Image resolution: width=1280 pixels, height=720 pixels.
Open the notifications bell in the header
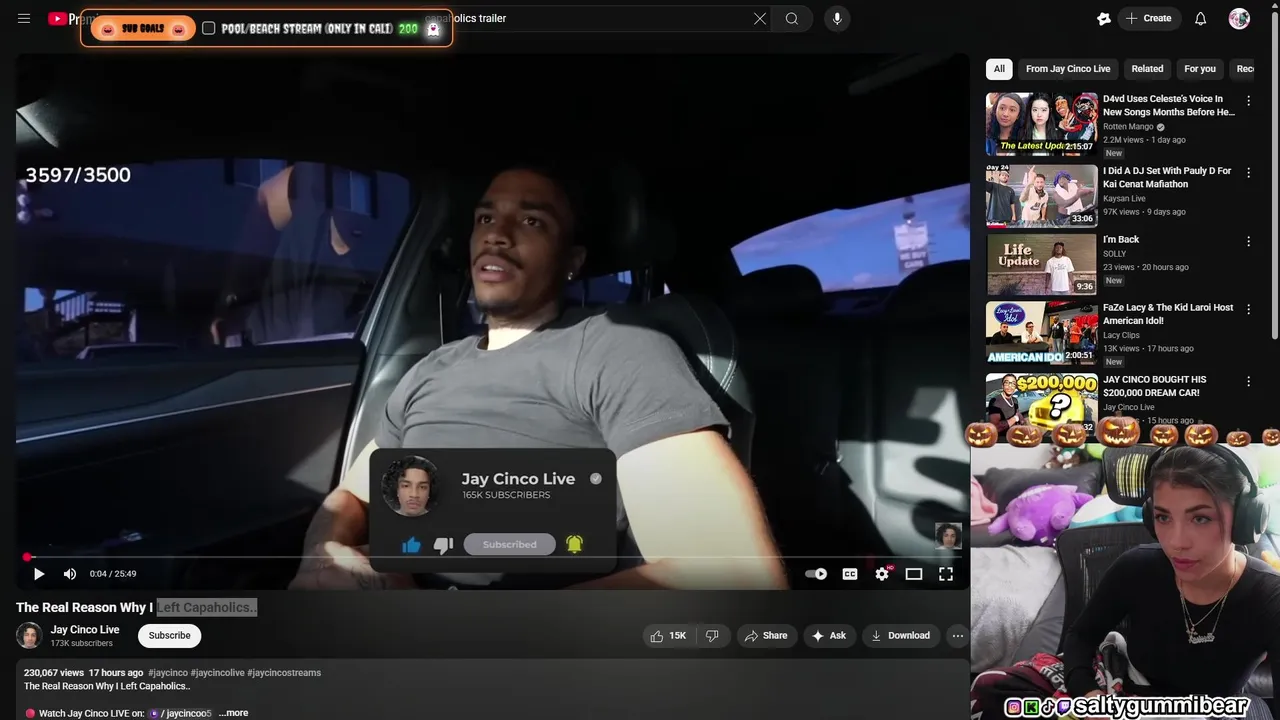coord(1201,18)
